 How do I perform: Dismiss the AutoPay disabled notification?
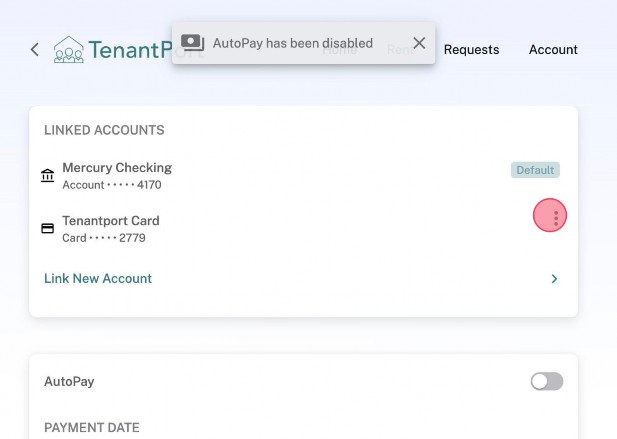coord(419,43)
